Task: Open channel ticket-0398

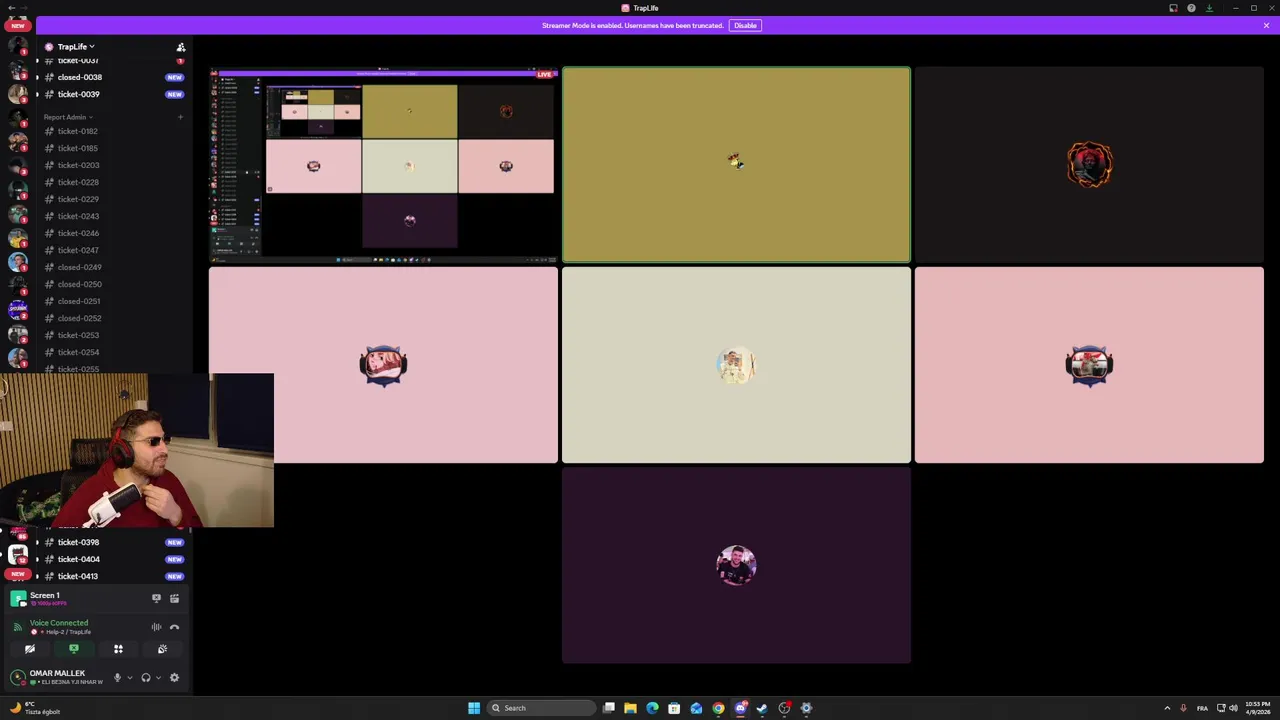Action: pos(113,542)
